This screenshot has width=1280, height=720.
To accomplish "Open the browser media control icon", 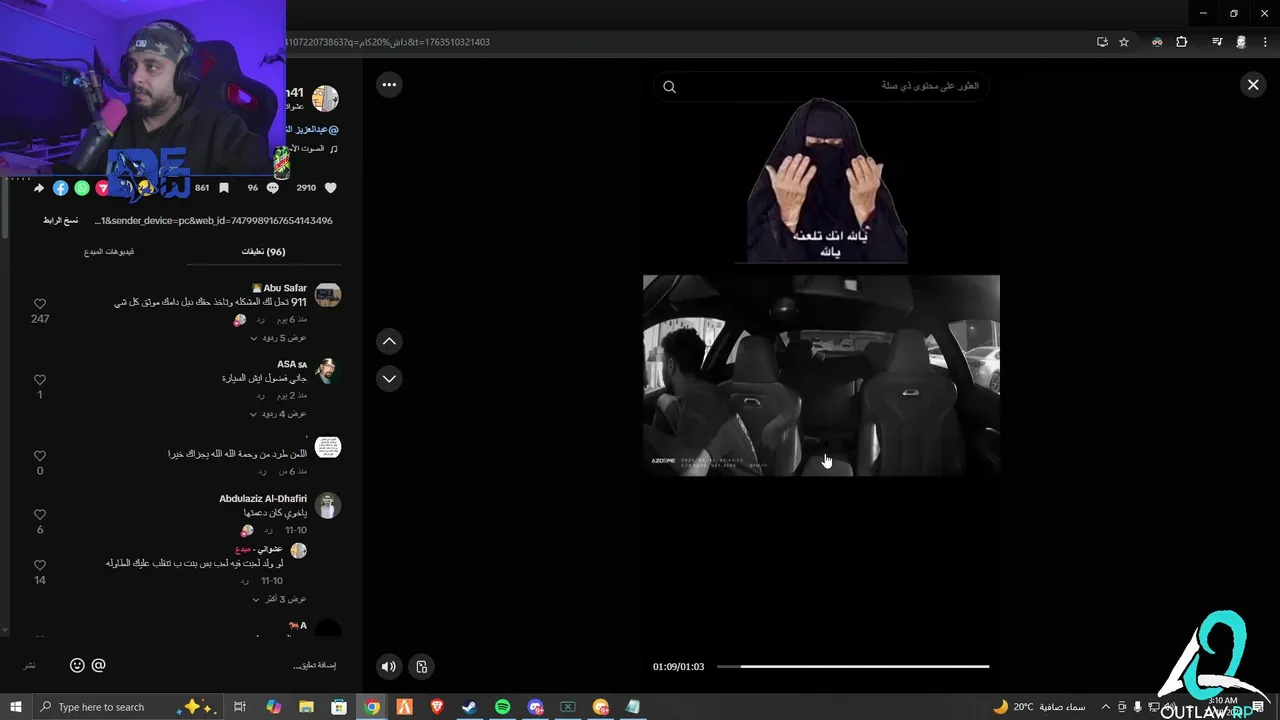I will pos(1217,42).
